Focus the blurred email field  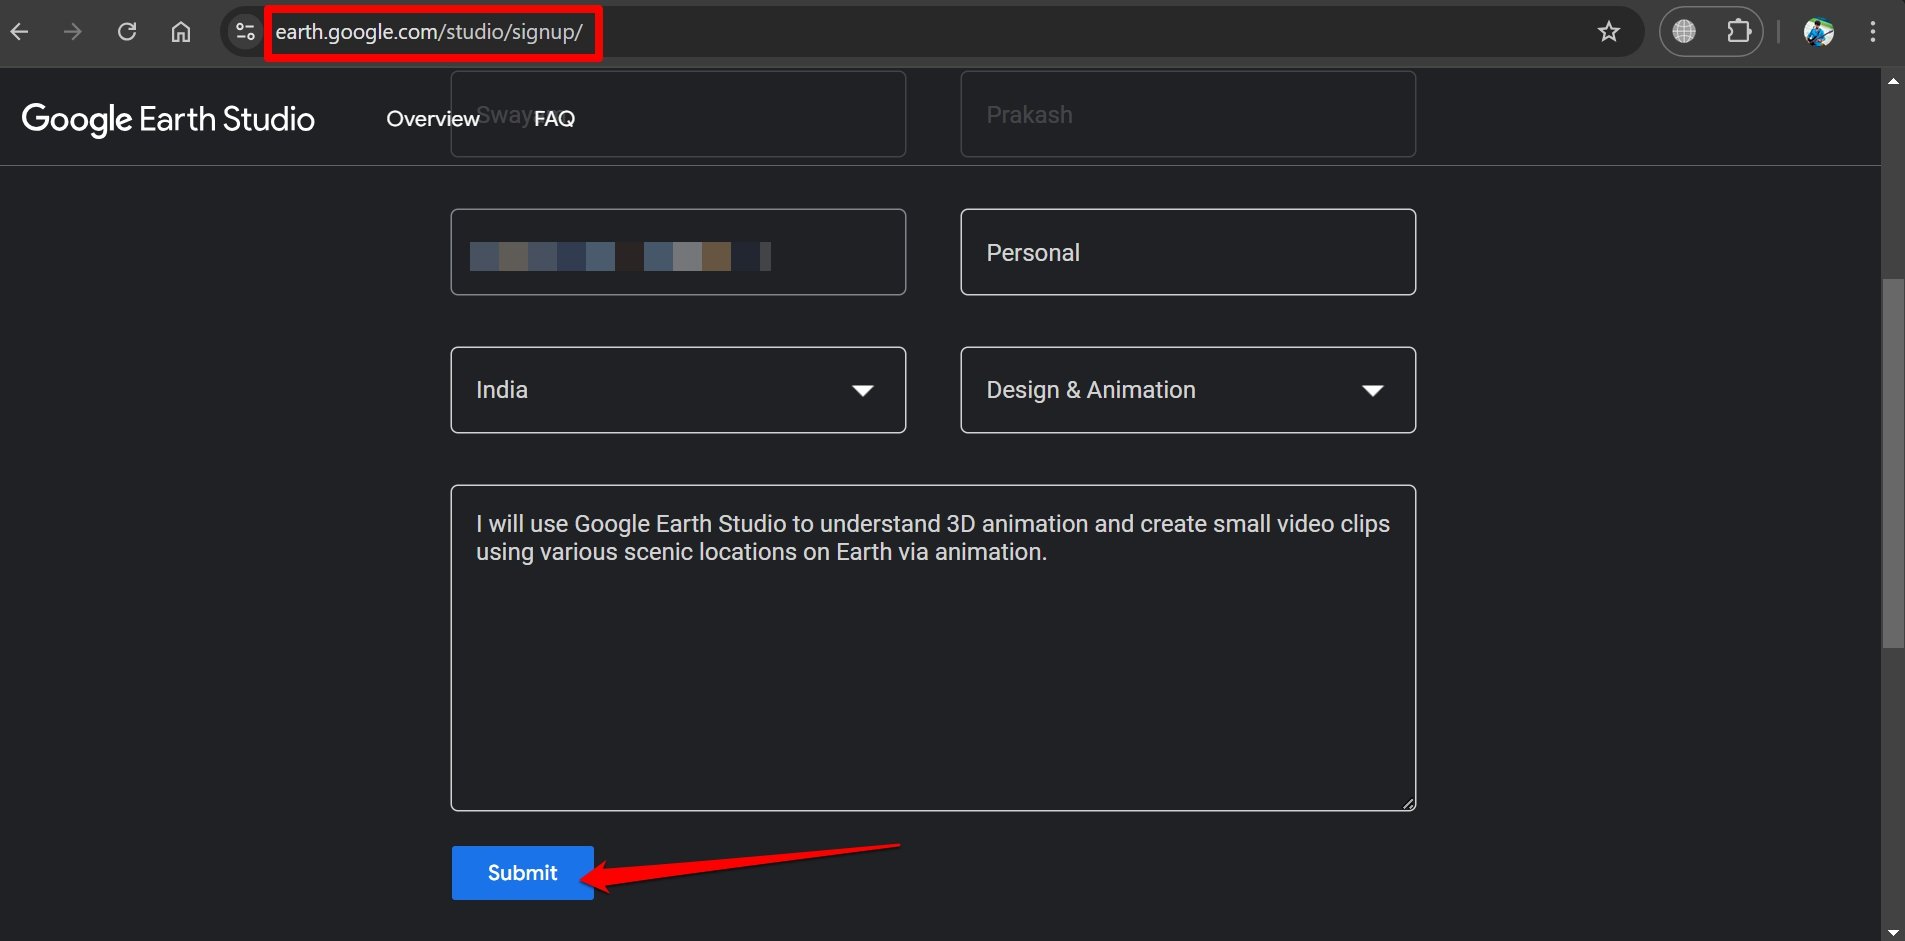678,252
